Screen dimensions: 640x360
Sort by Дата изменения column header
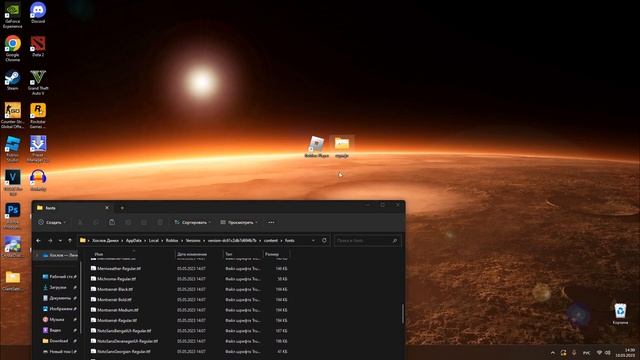click(x=199, y=254)
